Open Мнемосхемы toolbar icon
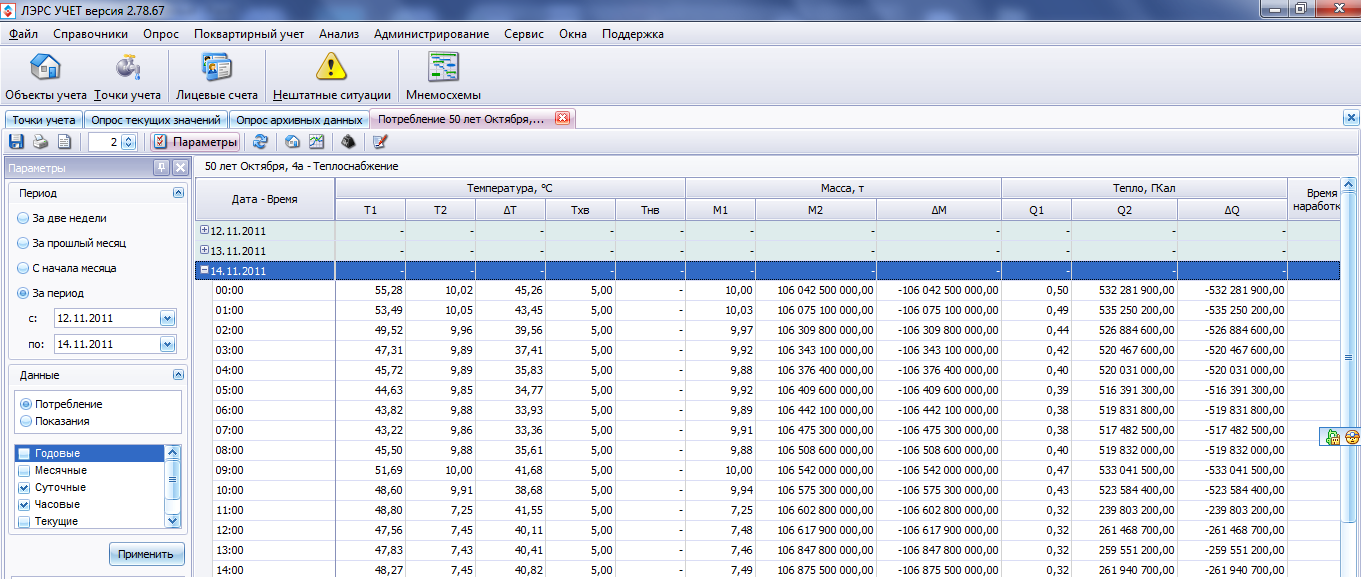 click(x=443, y=76)
